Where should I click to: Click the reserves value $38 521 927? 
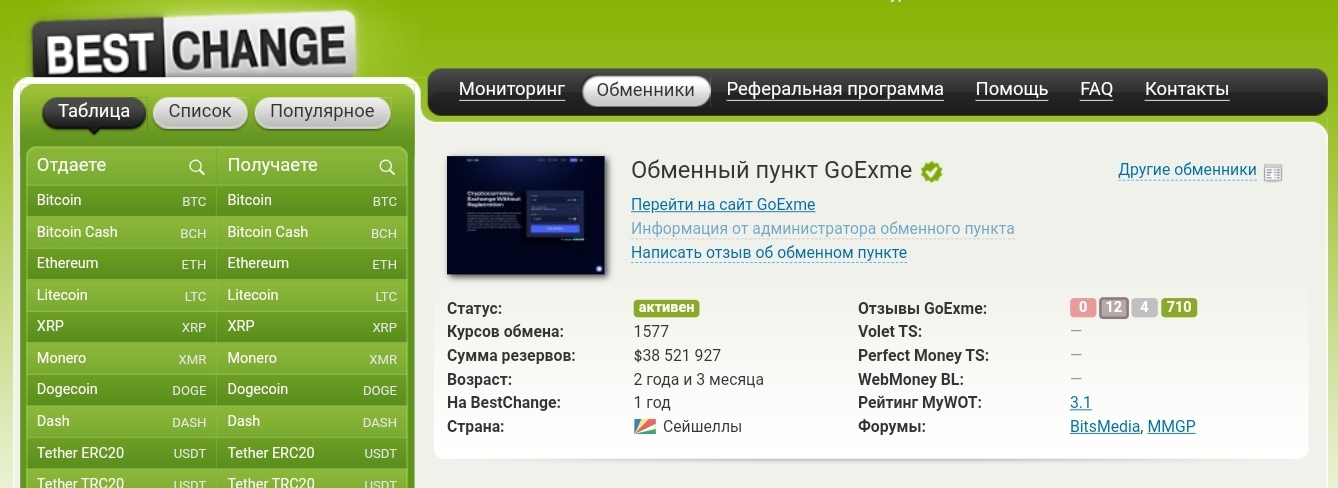pyautogui.click(x=677, y=356)
